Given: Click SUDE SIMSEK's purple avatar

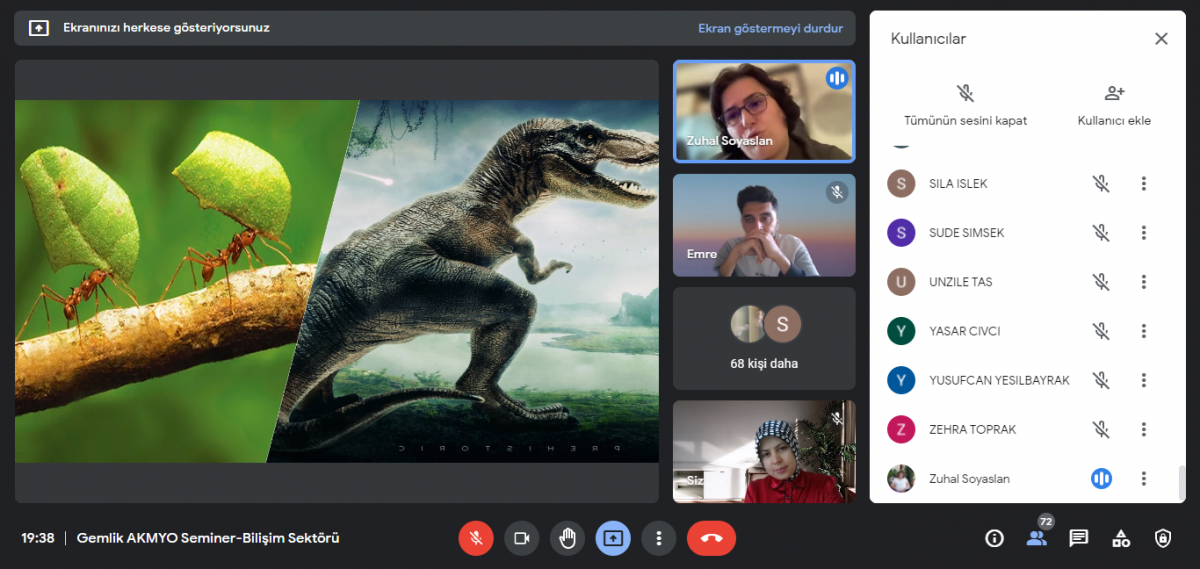Looking at the screenshot, I should (x=901, y=233).
